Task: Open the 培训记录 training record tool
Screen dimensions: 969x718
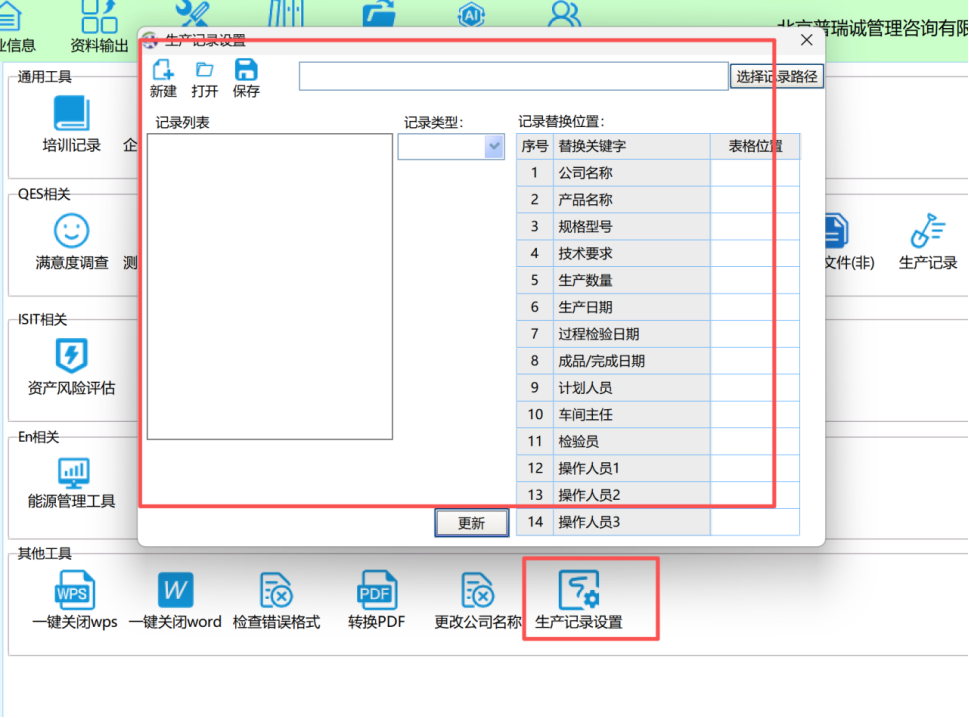Action: (x=71, y=115)
